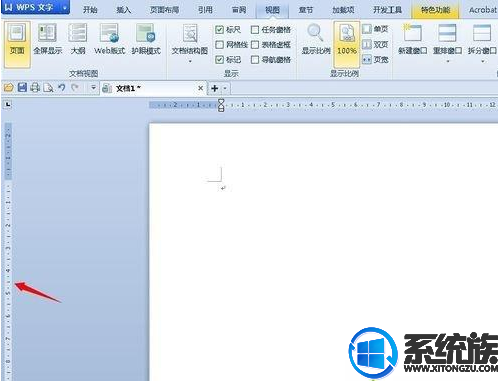Switch to the 章节 tab
Screen dimensions: 498x381
pos(306,10)
